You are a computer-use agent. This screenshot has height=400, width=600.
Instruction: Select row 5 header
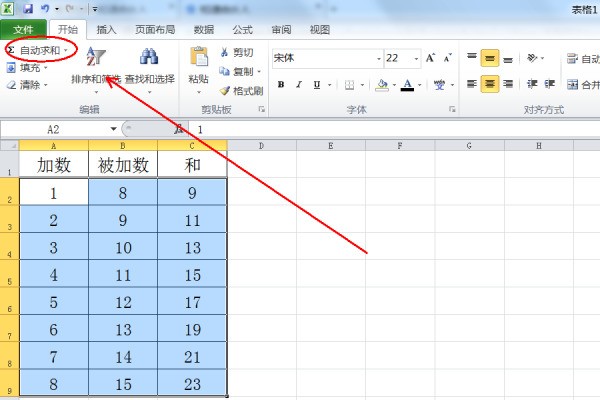[x=10, y=273]
